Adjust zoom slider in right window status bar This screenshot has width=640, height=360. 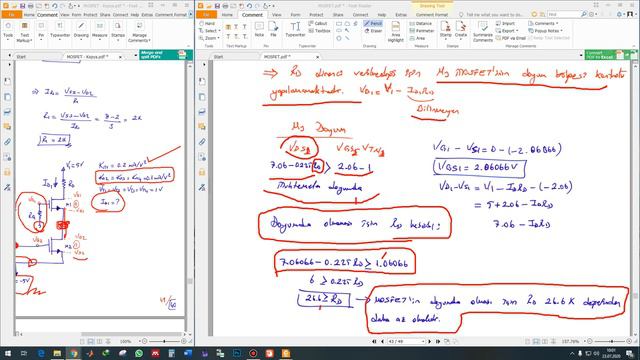(x=611, y=341)
